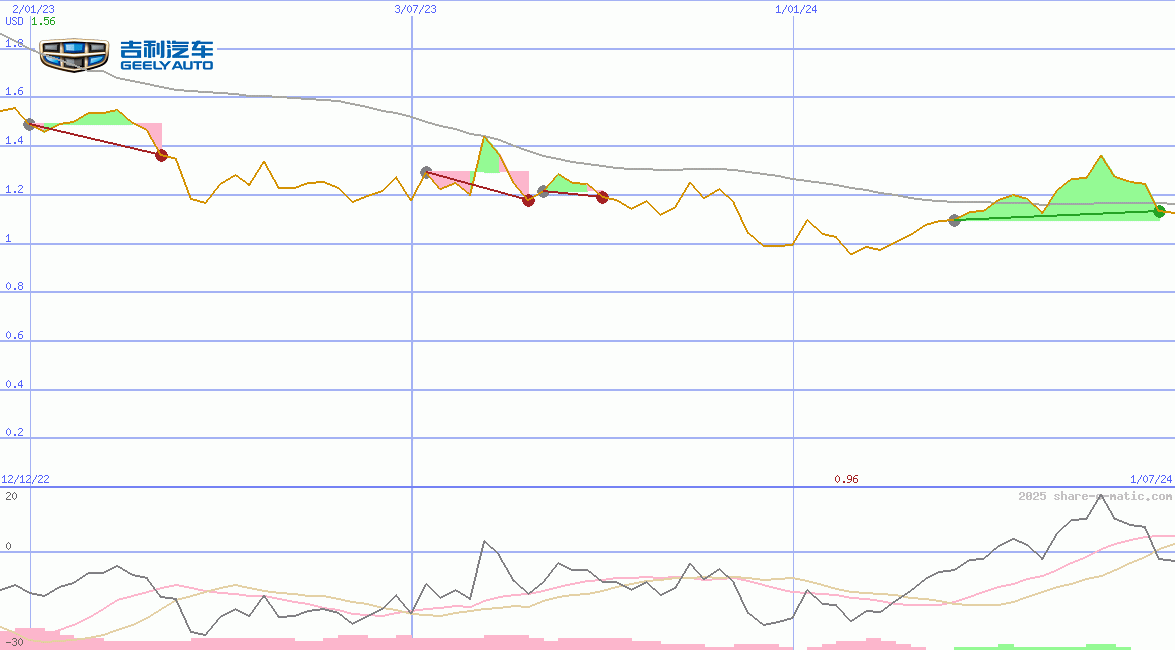Click the gray marker starting the middle trade
The image size is (1175, 650).
[425, 170]
